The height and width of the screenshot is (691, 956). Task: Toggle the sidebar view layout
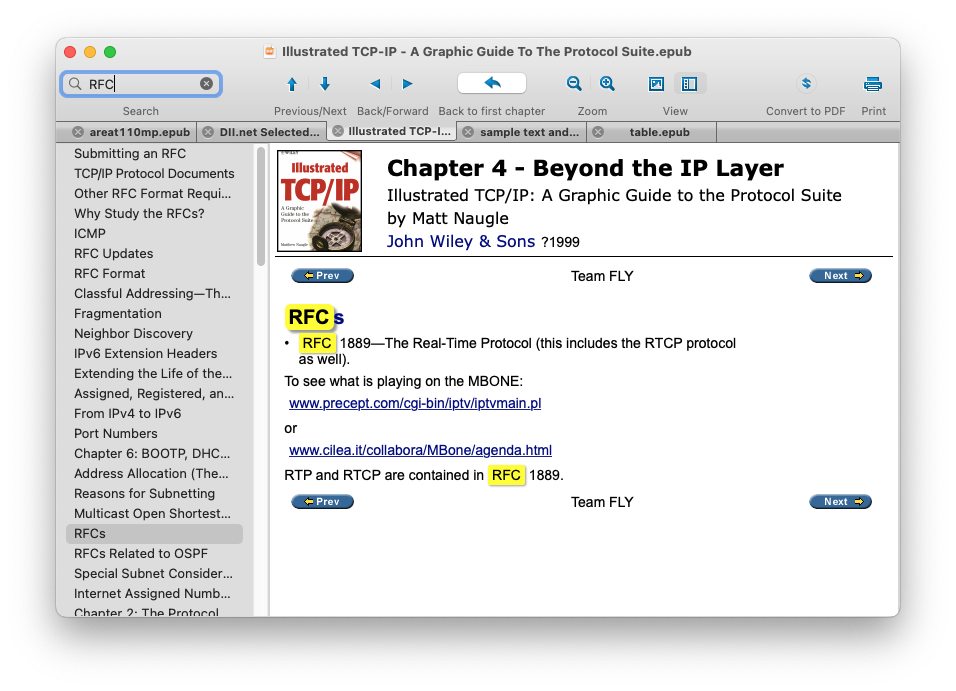click(689, 84)
